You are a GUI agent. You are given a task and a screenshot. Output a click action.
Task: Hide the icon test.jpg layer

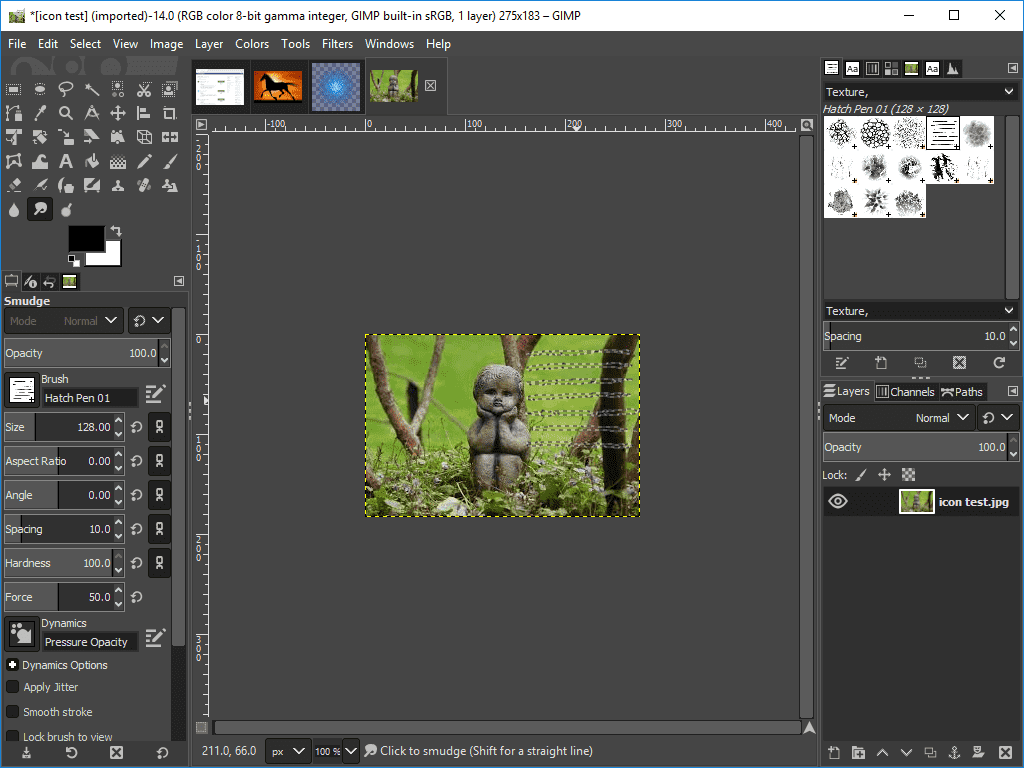click(838, 502)
